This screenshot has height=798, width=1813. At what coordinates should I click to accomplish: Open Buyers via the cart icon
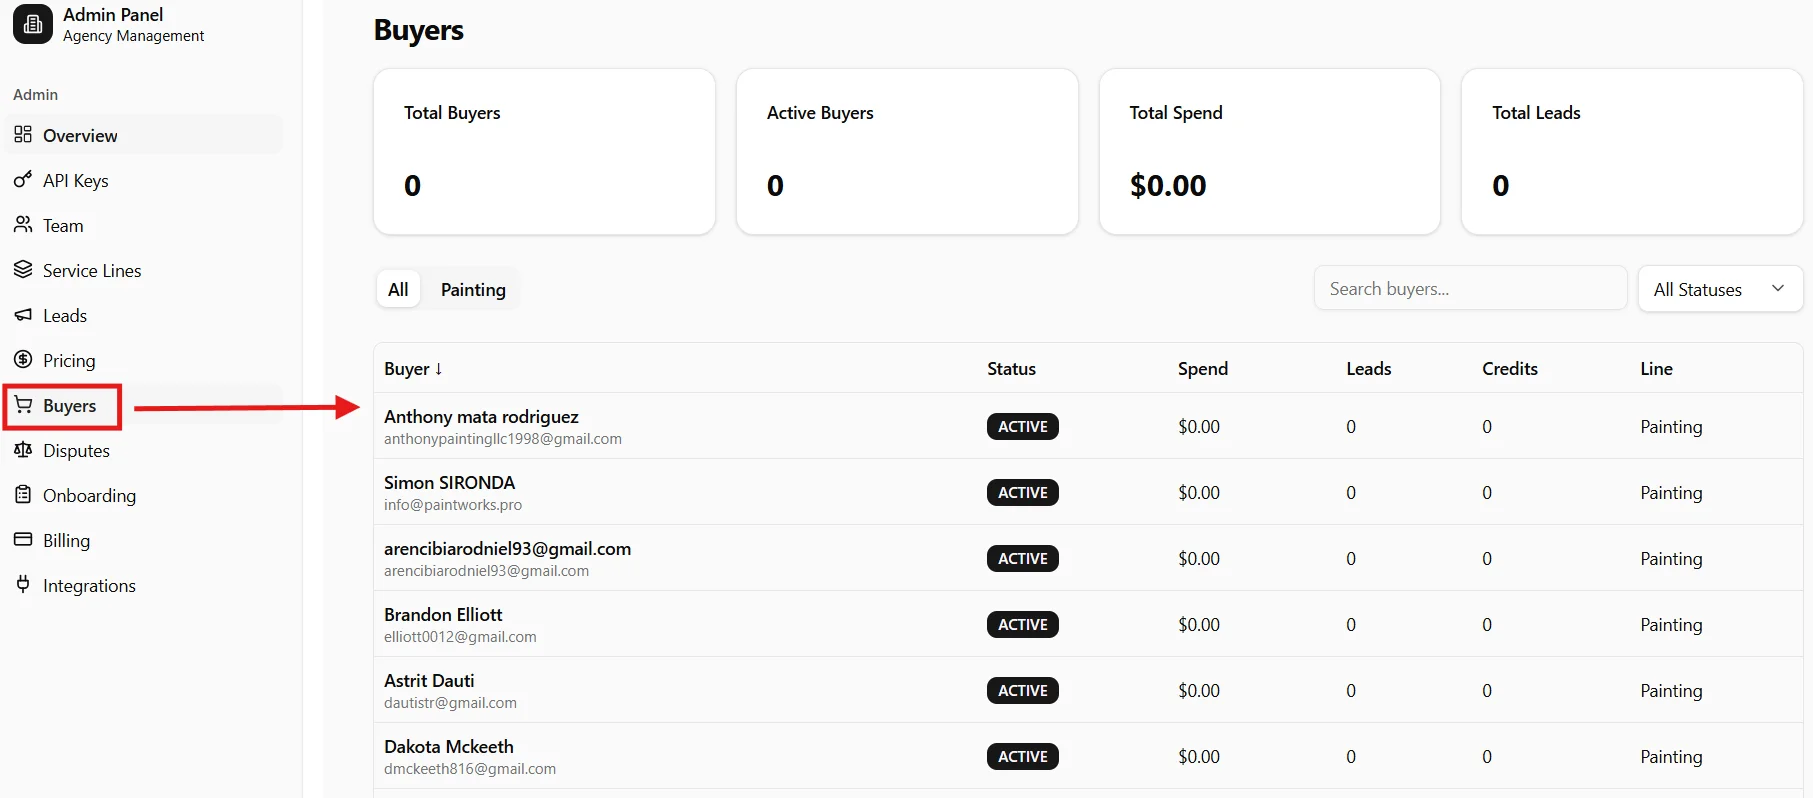pos(23,406)
